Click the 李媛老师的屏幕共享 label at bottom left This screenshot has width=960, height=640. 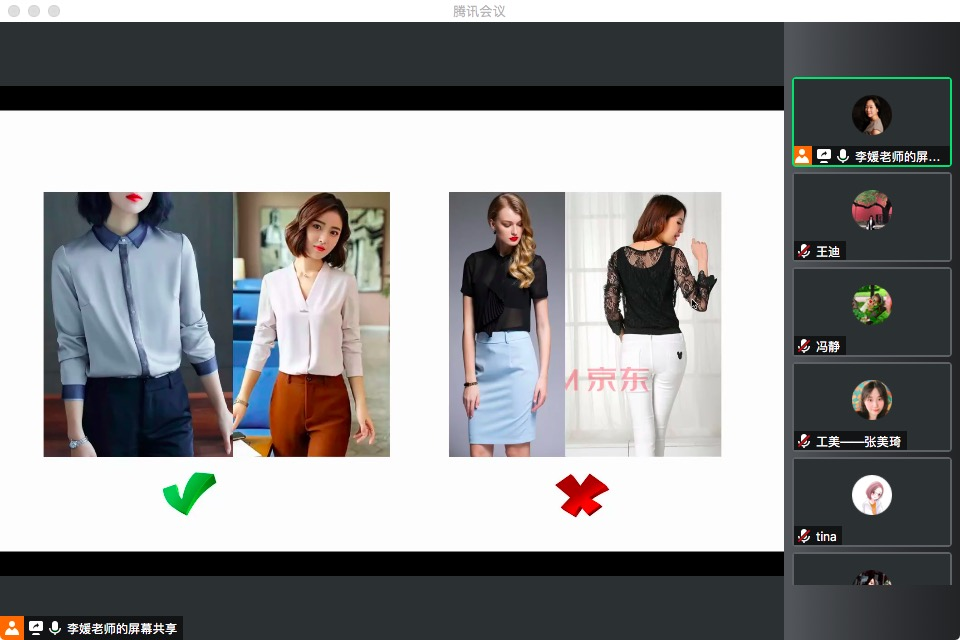pos(121,628)
